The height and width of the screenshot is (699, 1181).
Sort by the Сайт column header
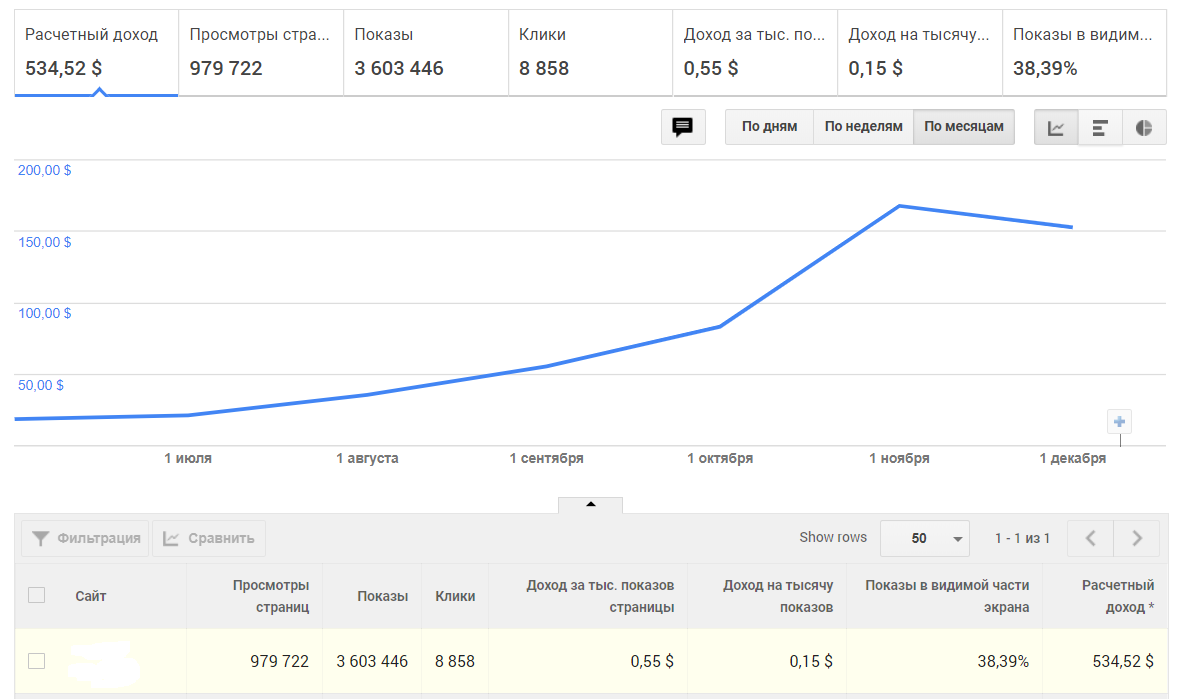pyautogui.click(x=90, y=596)
